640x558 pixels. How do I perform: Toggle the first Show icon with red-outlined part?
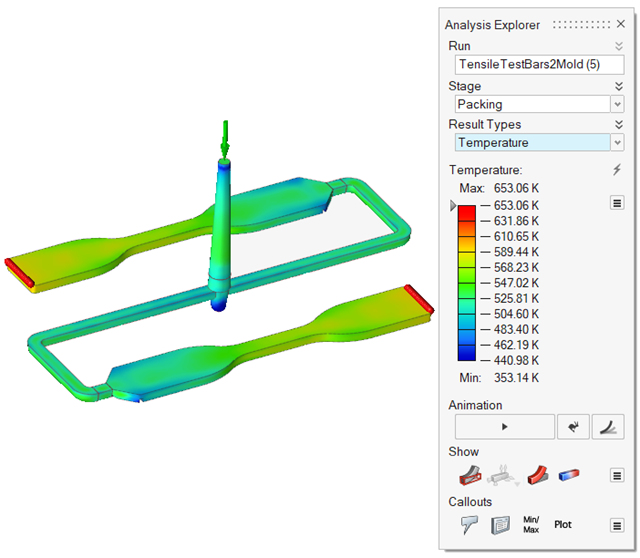click(469, 473)
